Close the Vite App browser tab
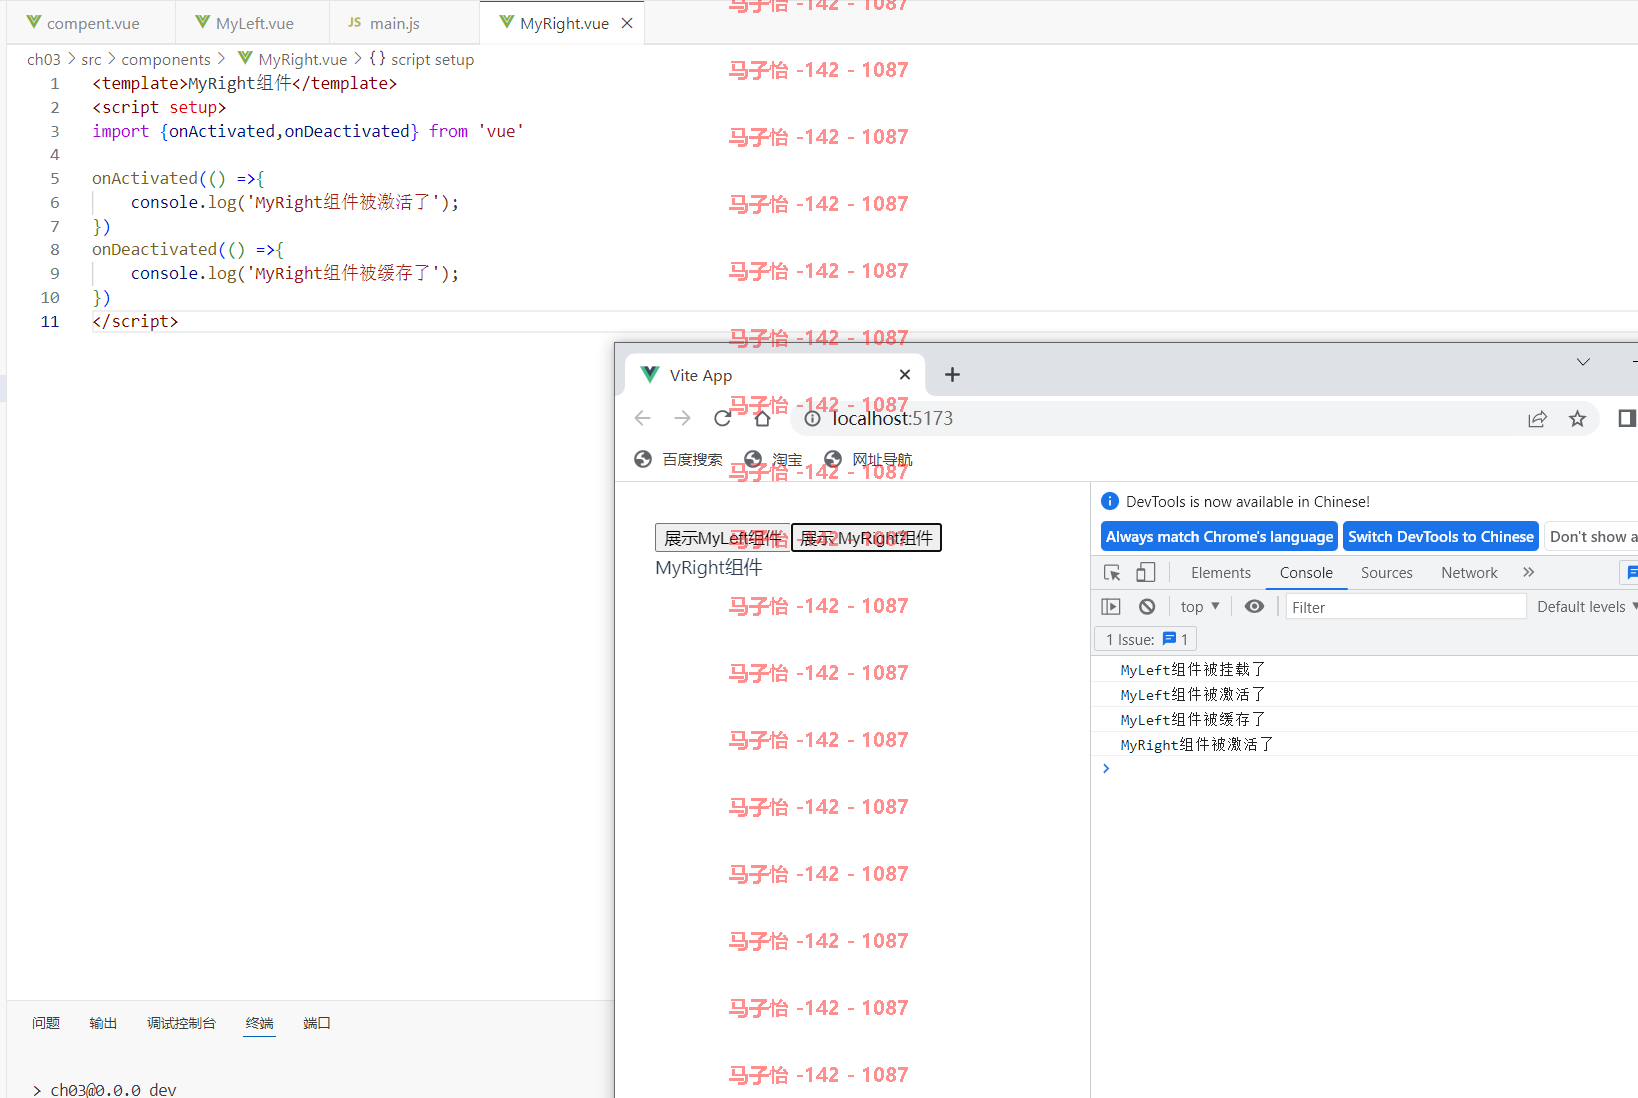 [905, 374]
